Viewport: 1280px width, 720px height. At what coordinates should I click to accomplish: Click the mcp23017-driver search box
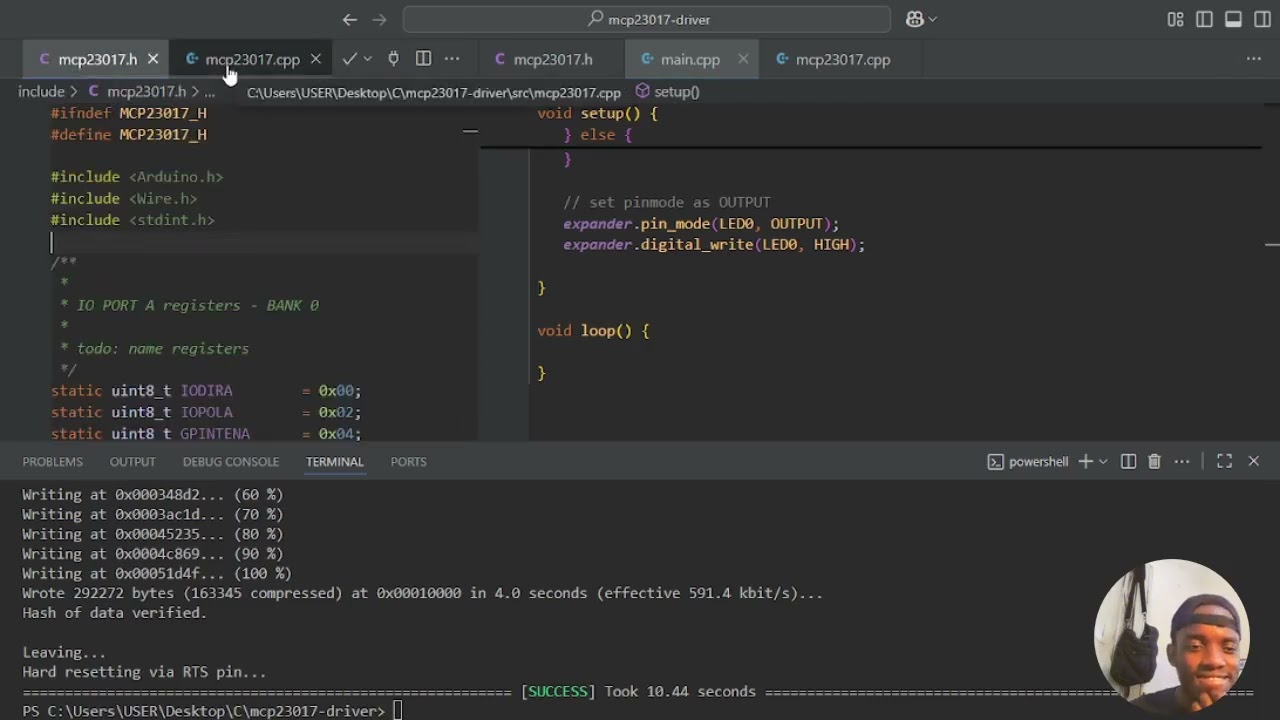646,19
